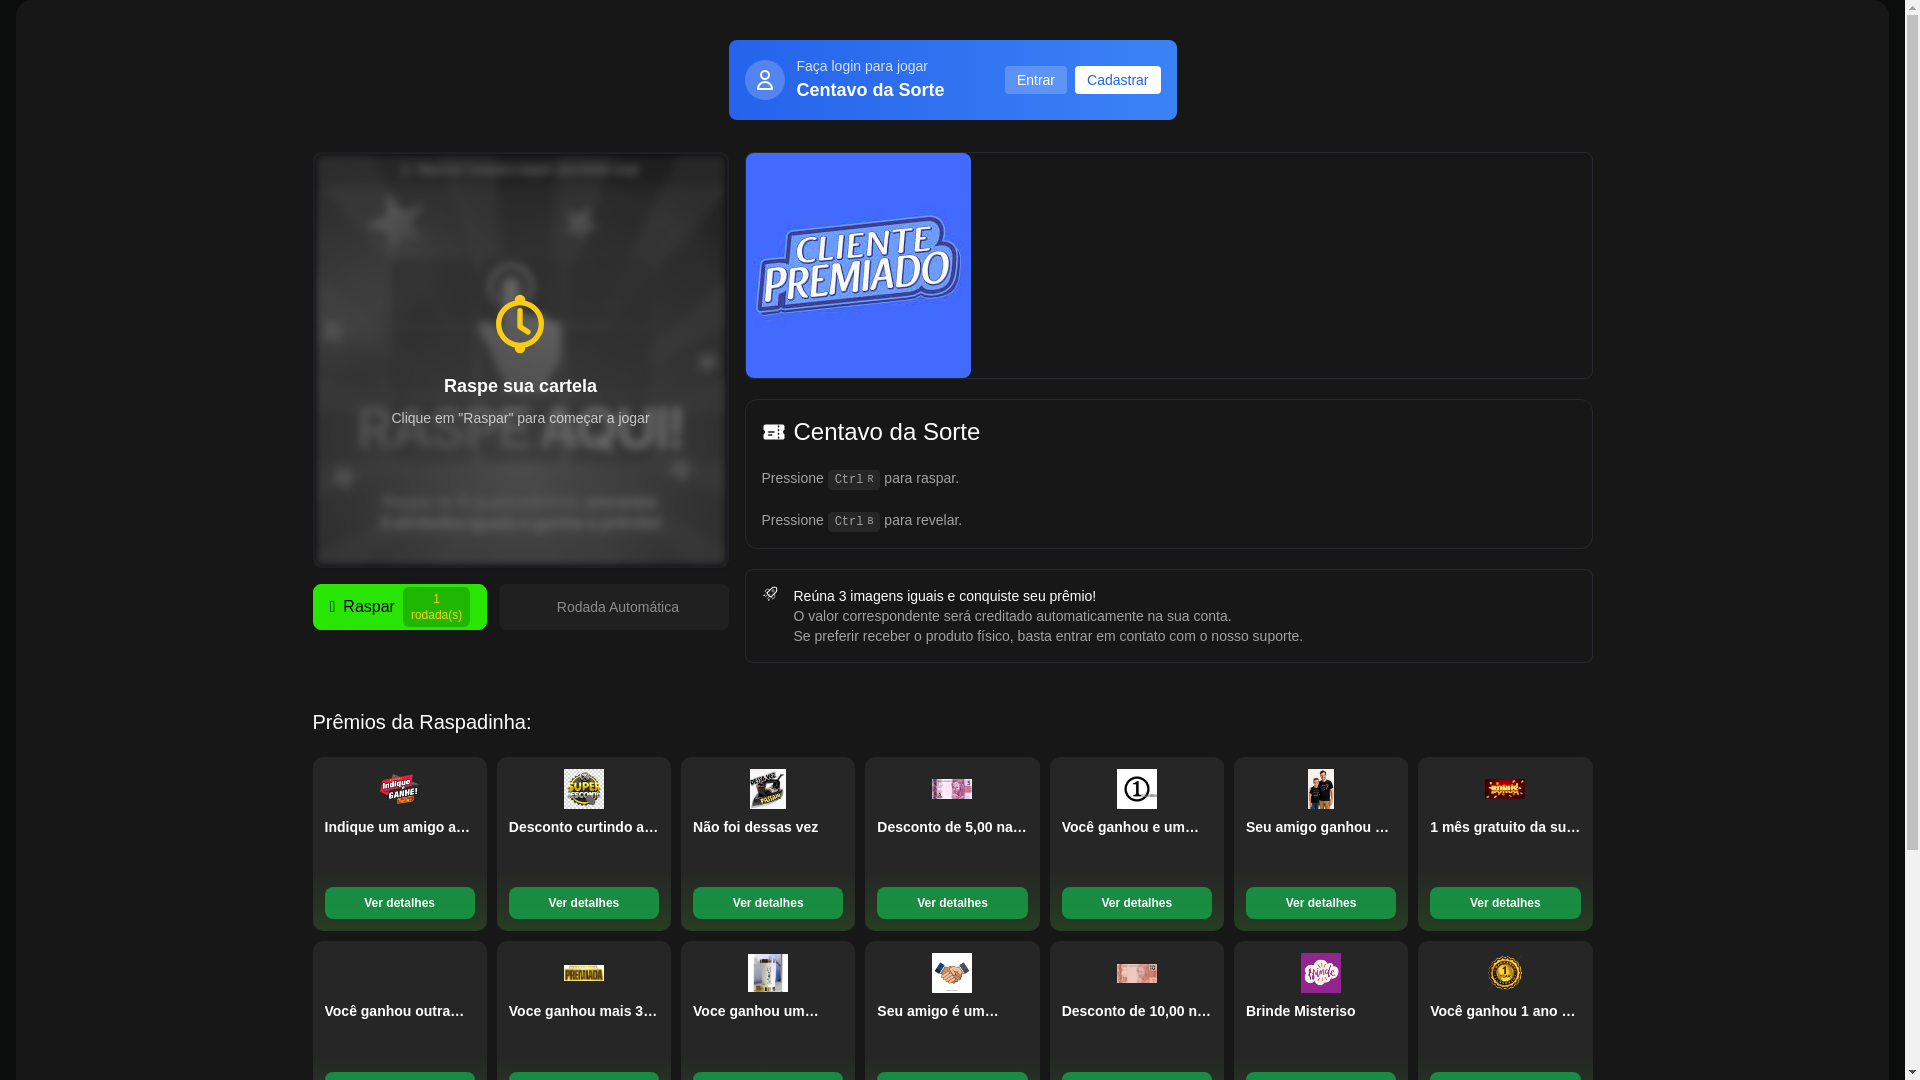Click the handshake icon on Seu amigo é um card
Screen dimensions: 1920x1080
952,973
